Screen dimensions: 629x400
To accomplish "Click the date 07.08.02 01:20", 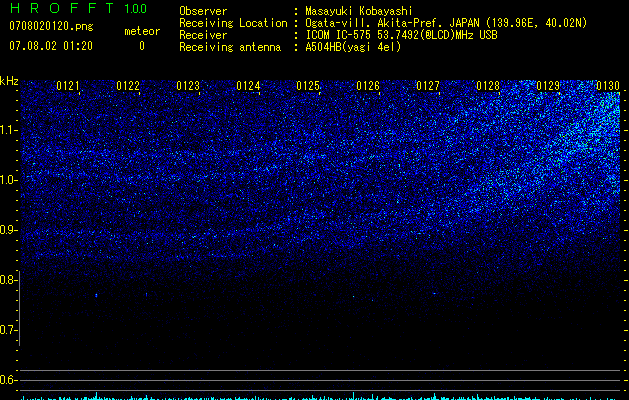I will [x=51, y=46].
